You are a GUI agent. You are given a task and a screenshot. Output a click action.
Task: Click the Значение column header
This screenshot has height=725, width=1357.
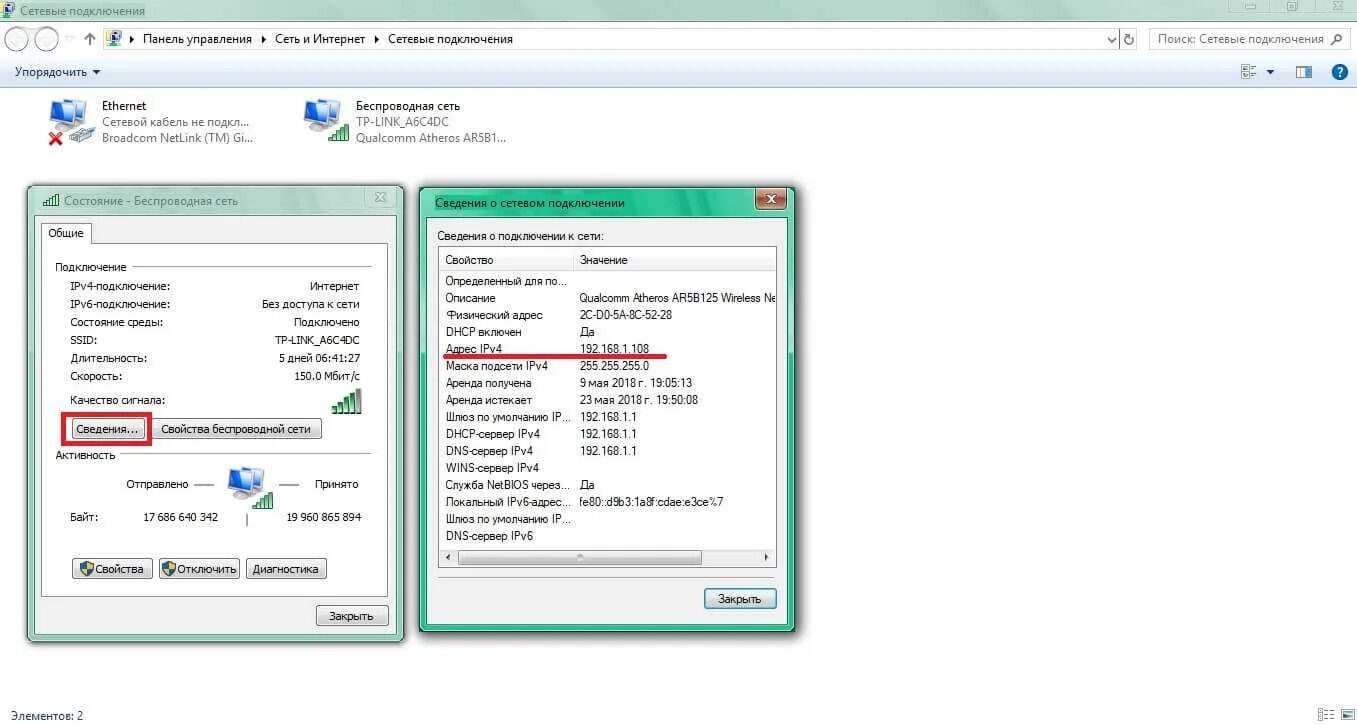tap(675, 260)
